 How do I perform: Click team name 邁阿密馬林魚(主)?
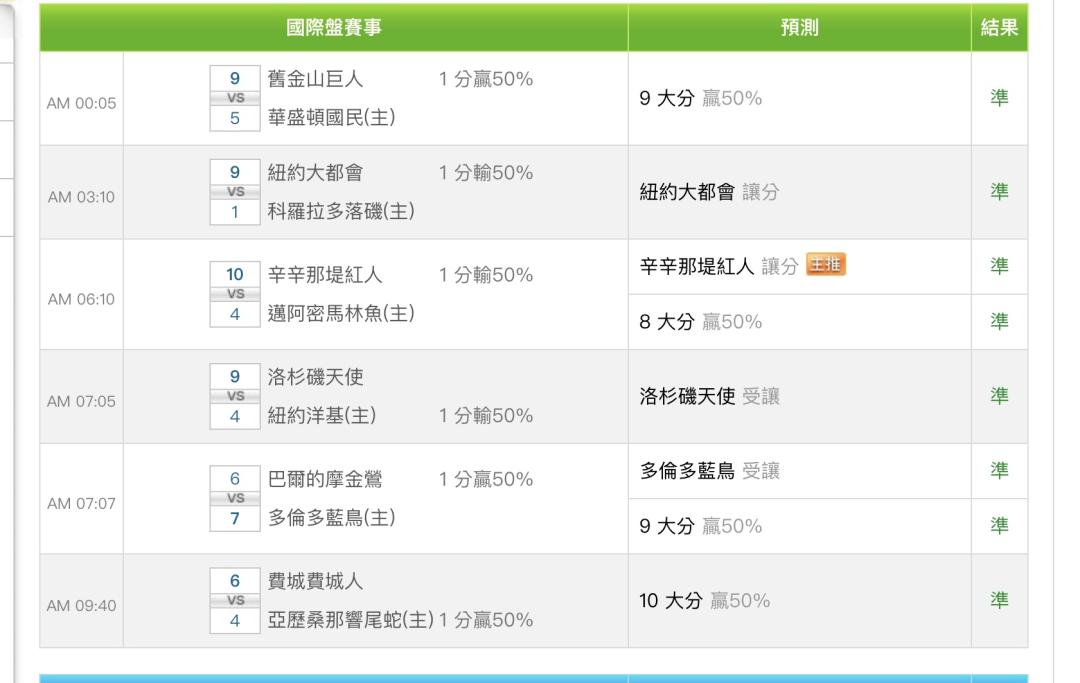341,313
